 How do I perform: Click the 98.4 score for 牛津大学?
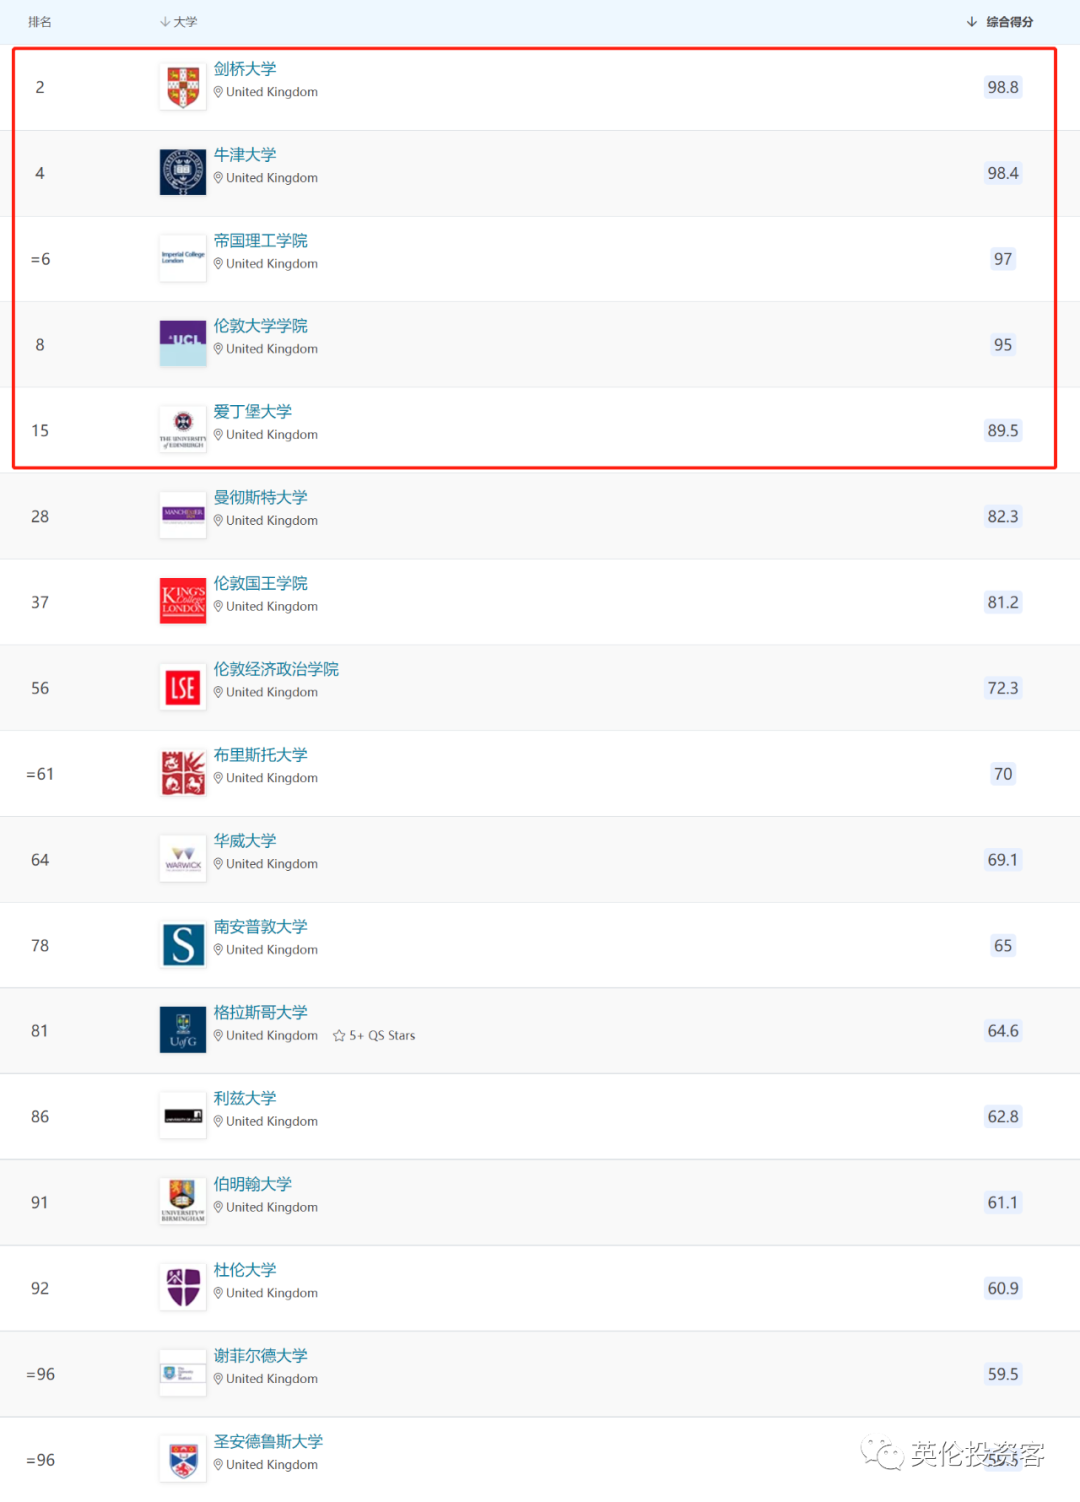tap(1003, 173)
